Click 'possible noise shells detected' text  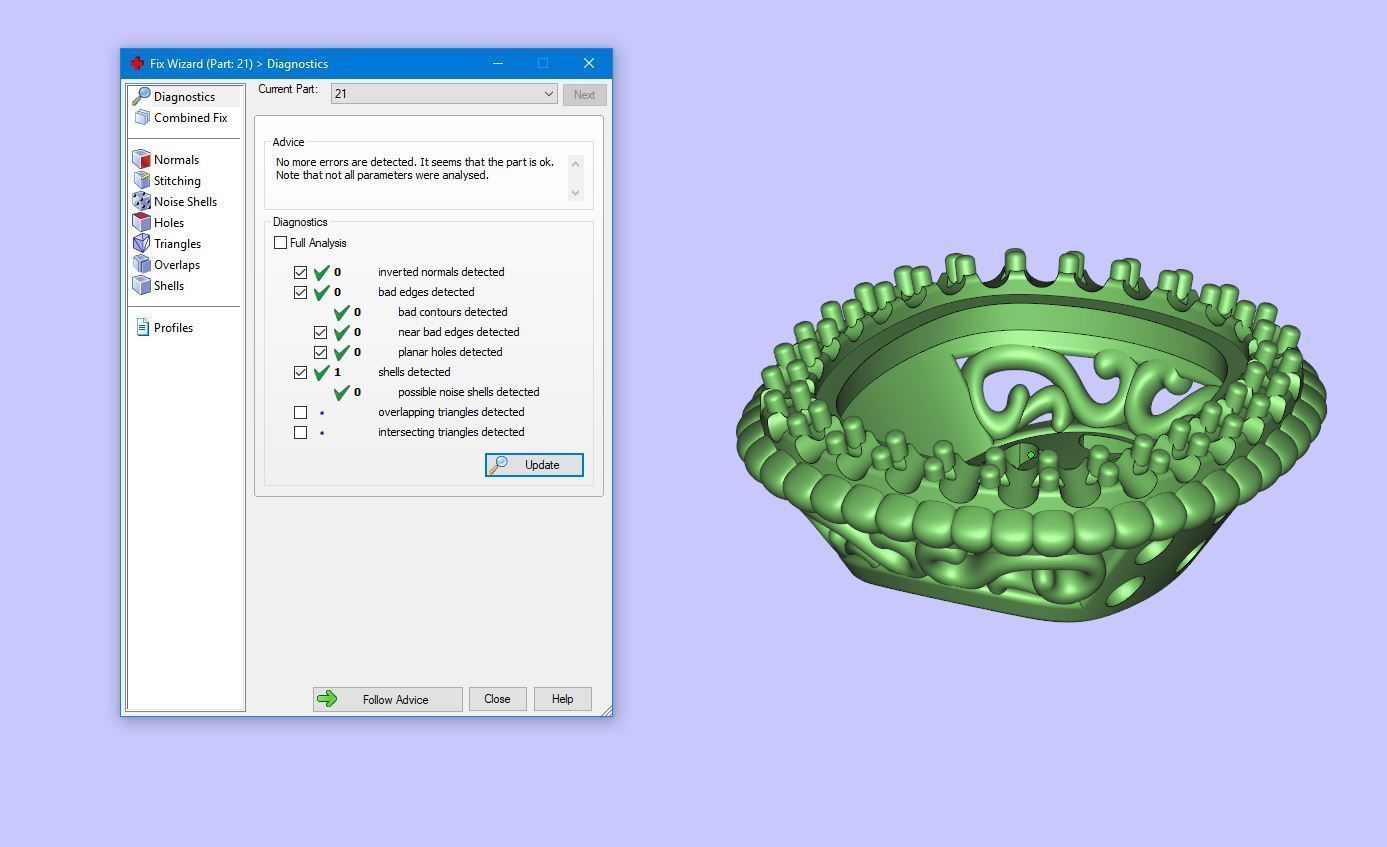468,392
